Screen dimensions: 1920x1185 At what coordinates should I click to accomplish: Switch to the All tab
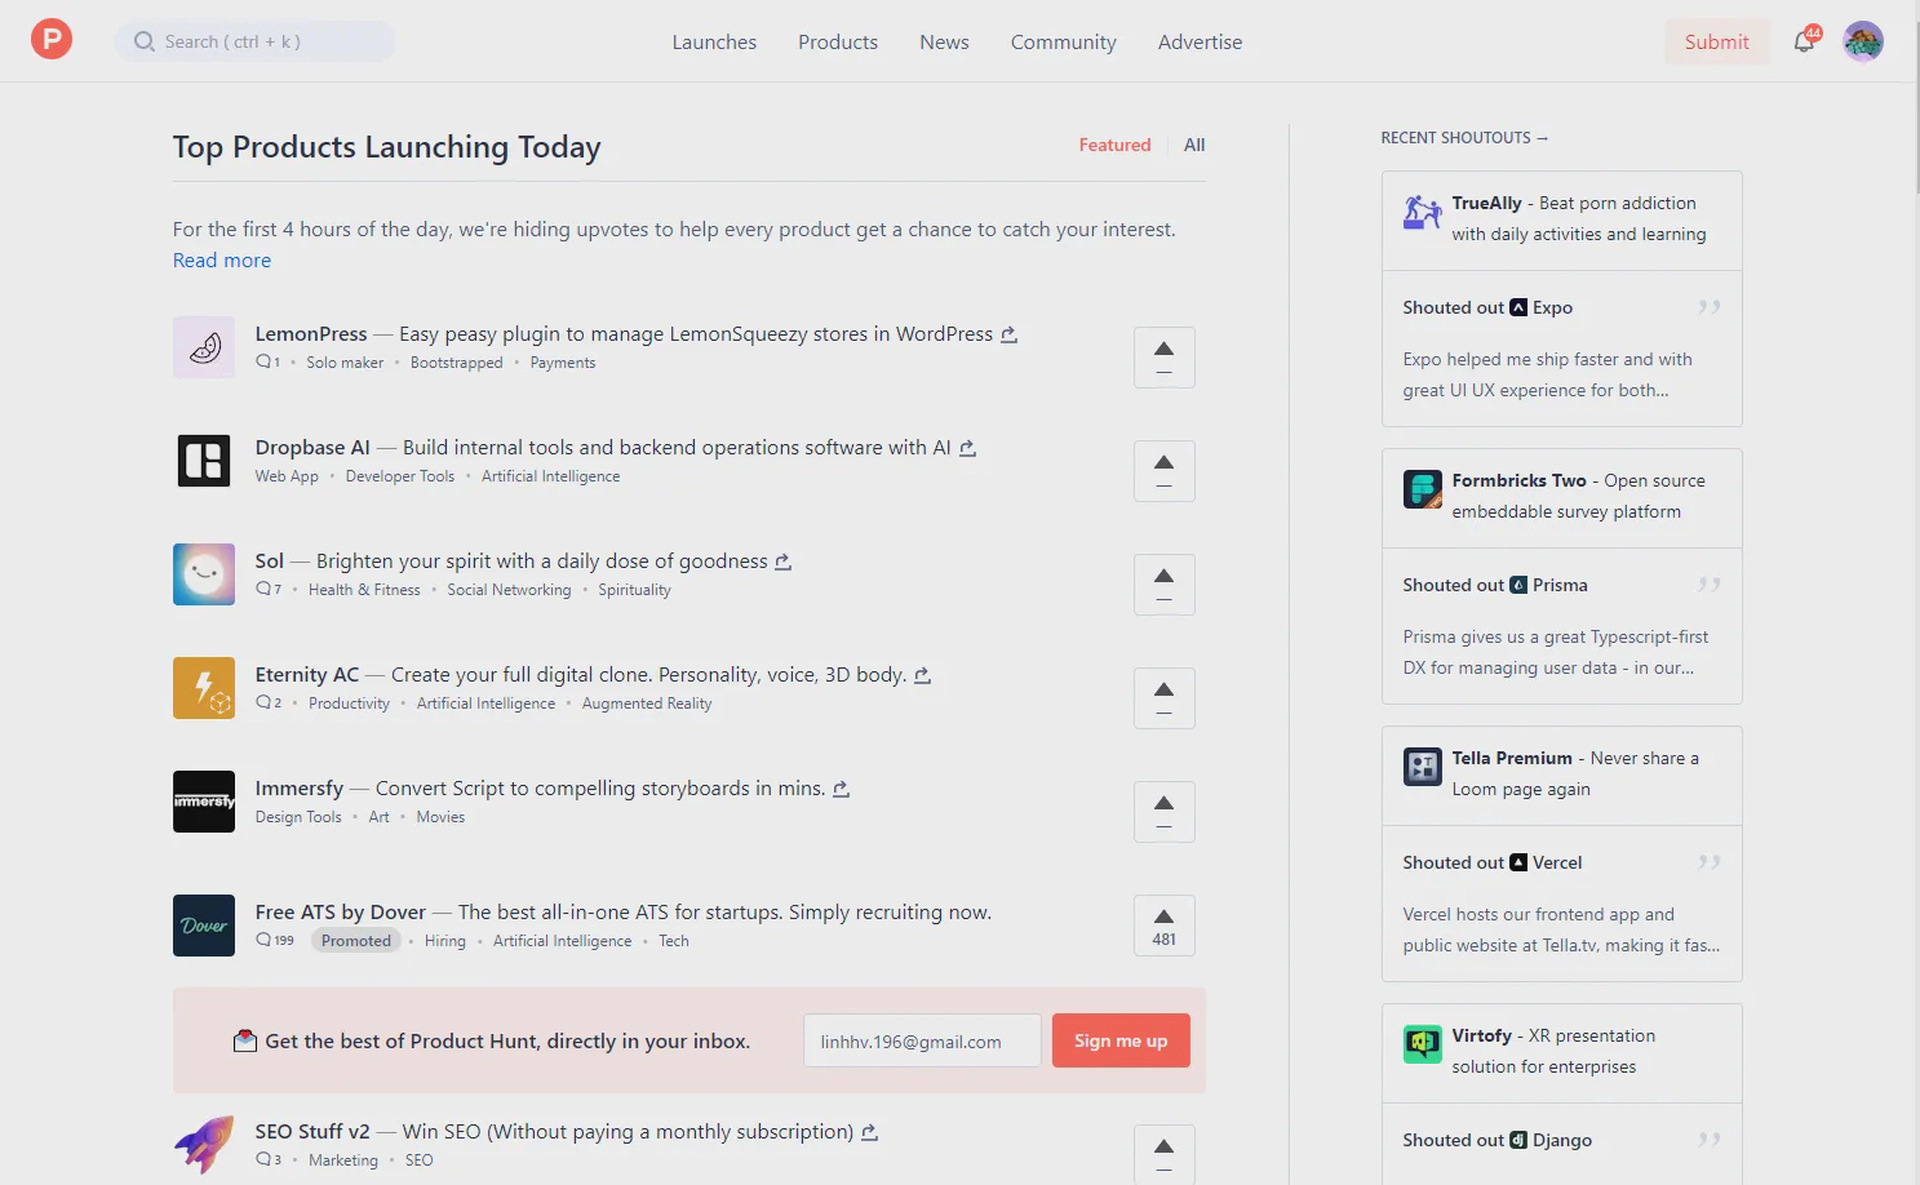click(x=1194, y=145)
